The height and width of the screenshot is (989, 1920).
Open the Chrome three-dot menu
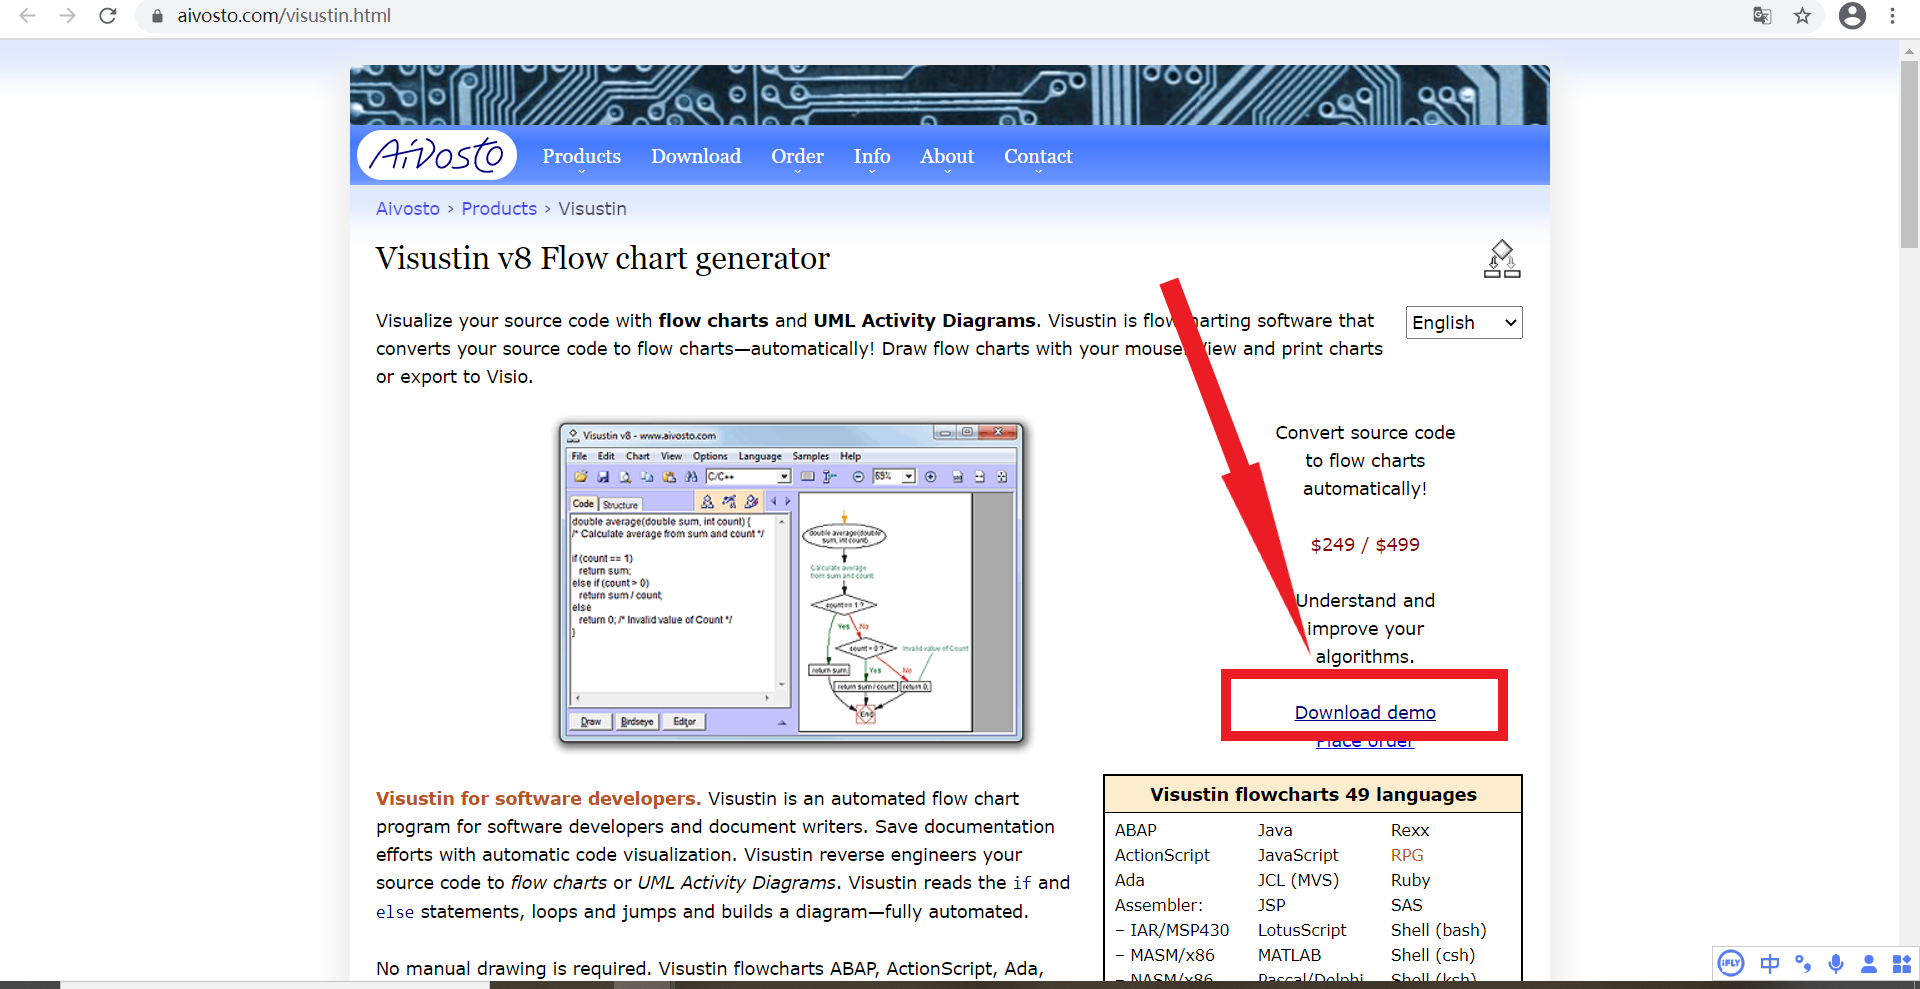coord(1892,16)
